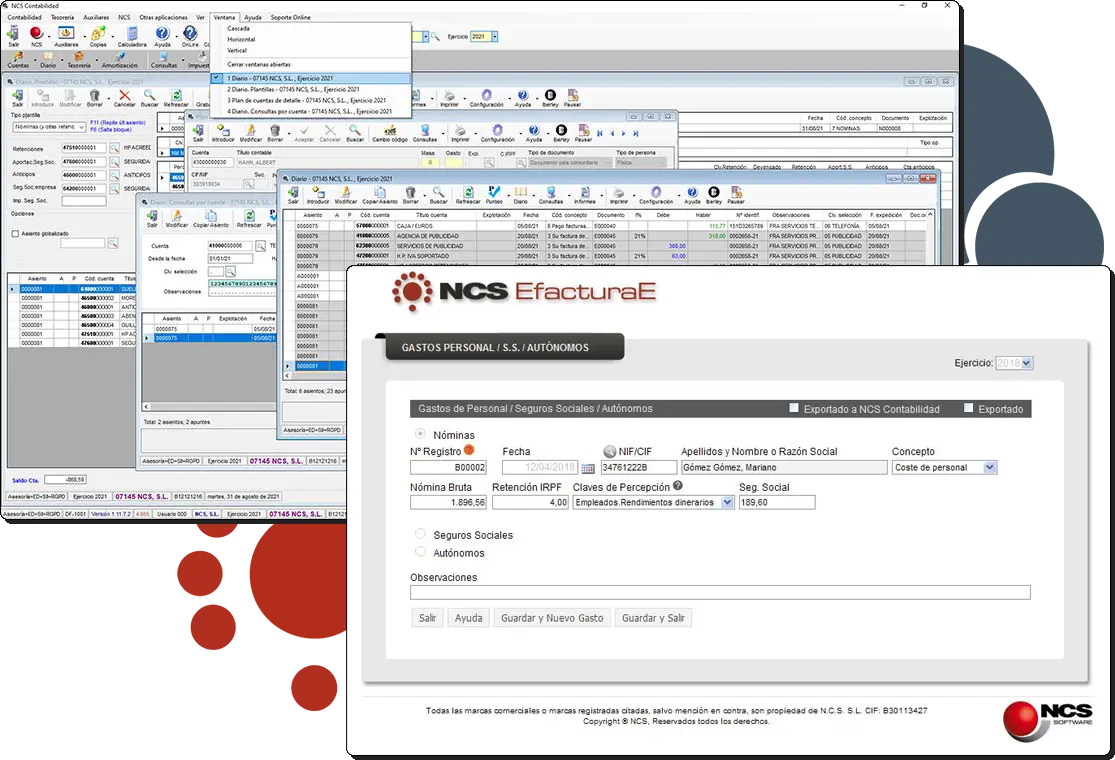Screen dimensions: 1115x760
Task: Open the Tipo plantilla Nóminas dropdown
Action: point(49,127)
